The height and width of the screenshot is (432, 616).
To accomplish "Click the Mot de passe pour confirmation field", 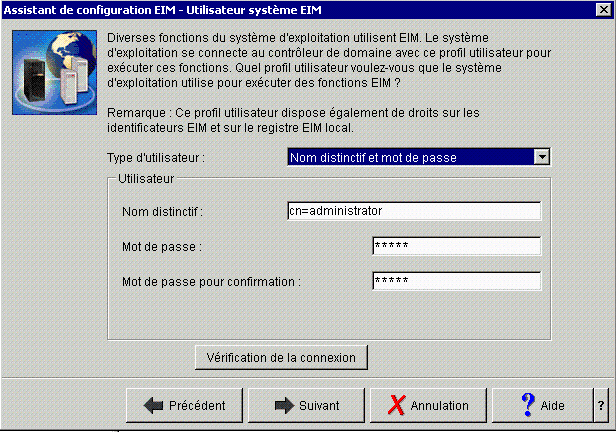I will coord(456,281).
